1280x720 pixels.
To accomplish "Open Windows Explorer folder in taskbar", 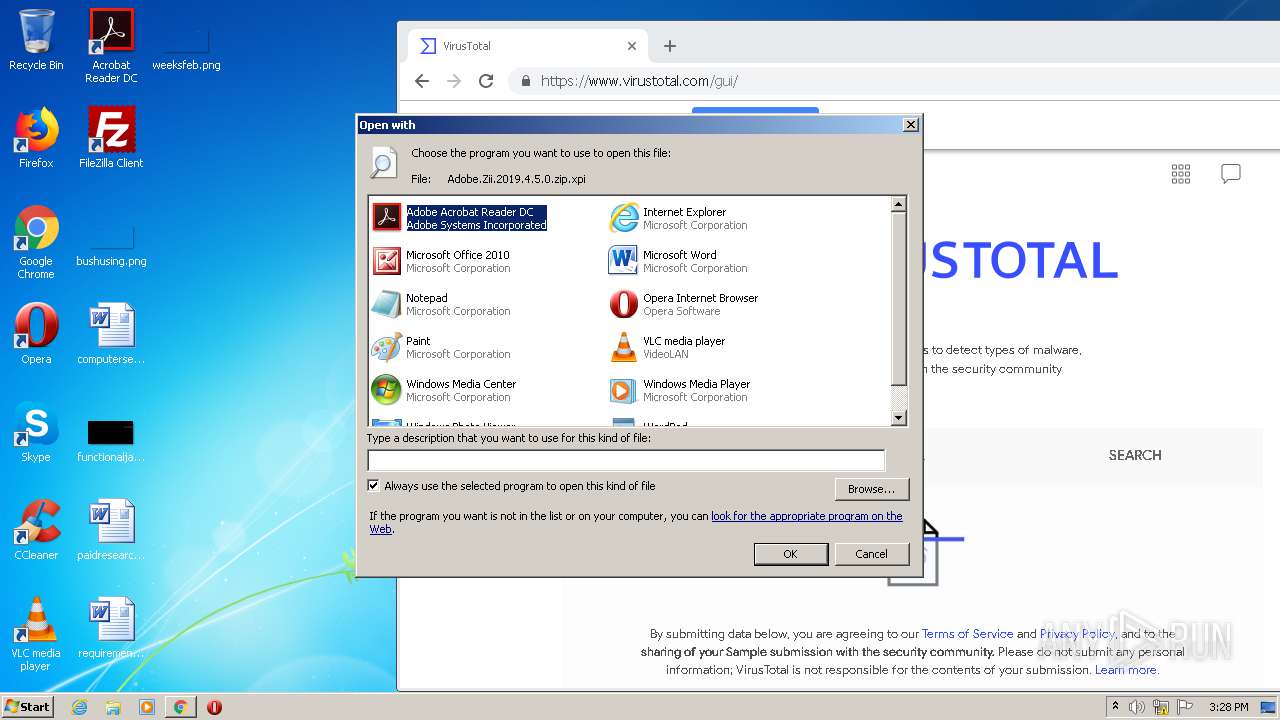I will [113, 707].
